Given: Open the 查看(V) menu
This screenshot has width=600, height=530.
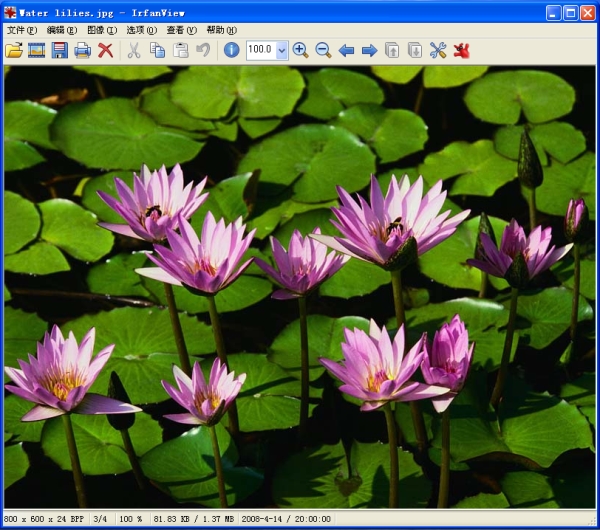Looking at the screenshot, I should tap(181, 30).
